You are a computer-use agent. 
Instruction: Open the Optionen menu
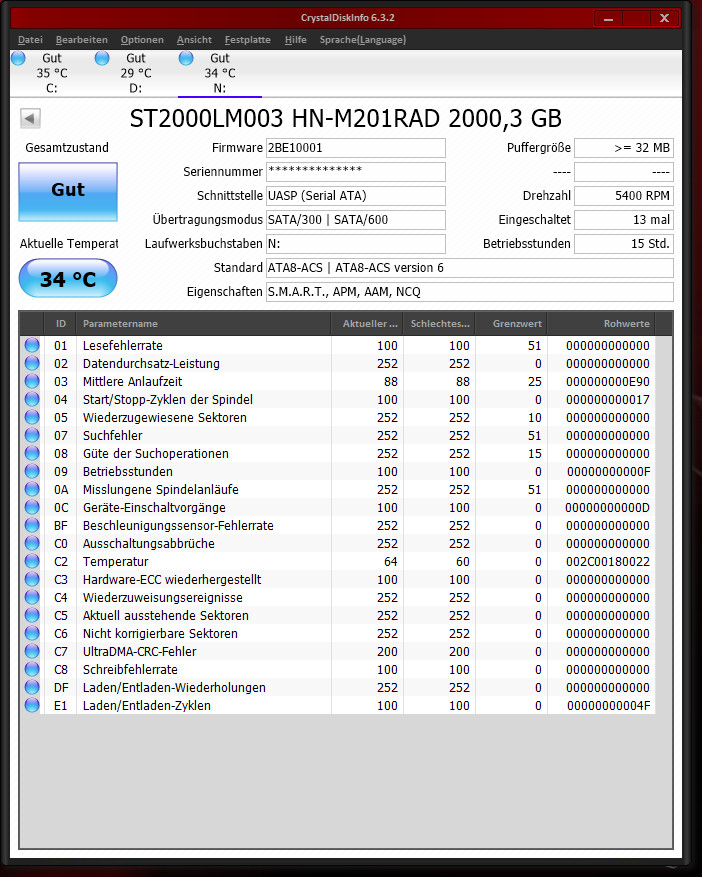(x=142, y=40)
